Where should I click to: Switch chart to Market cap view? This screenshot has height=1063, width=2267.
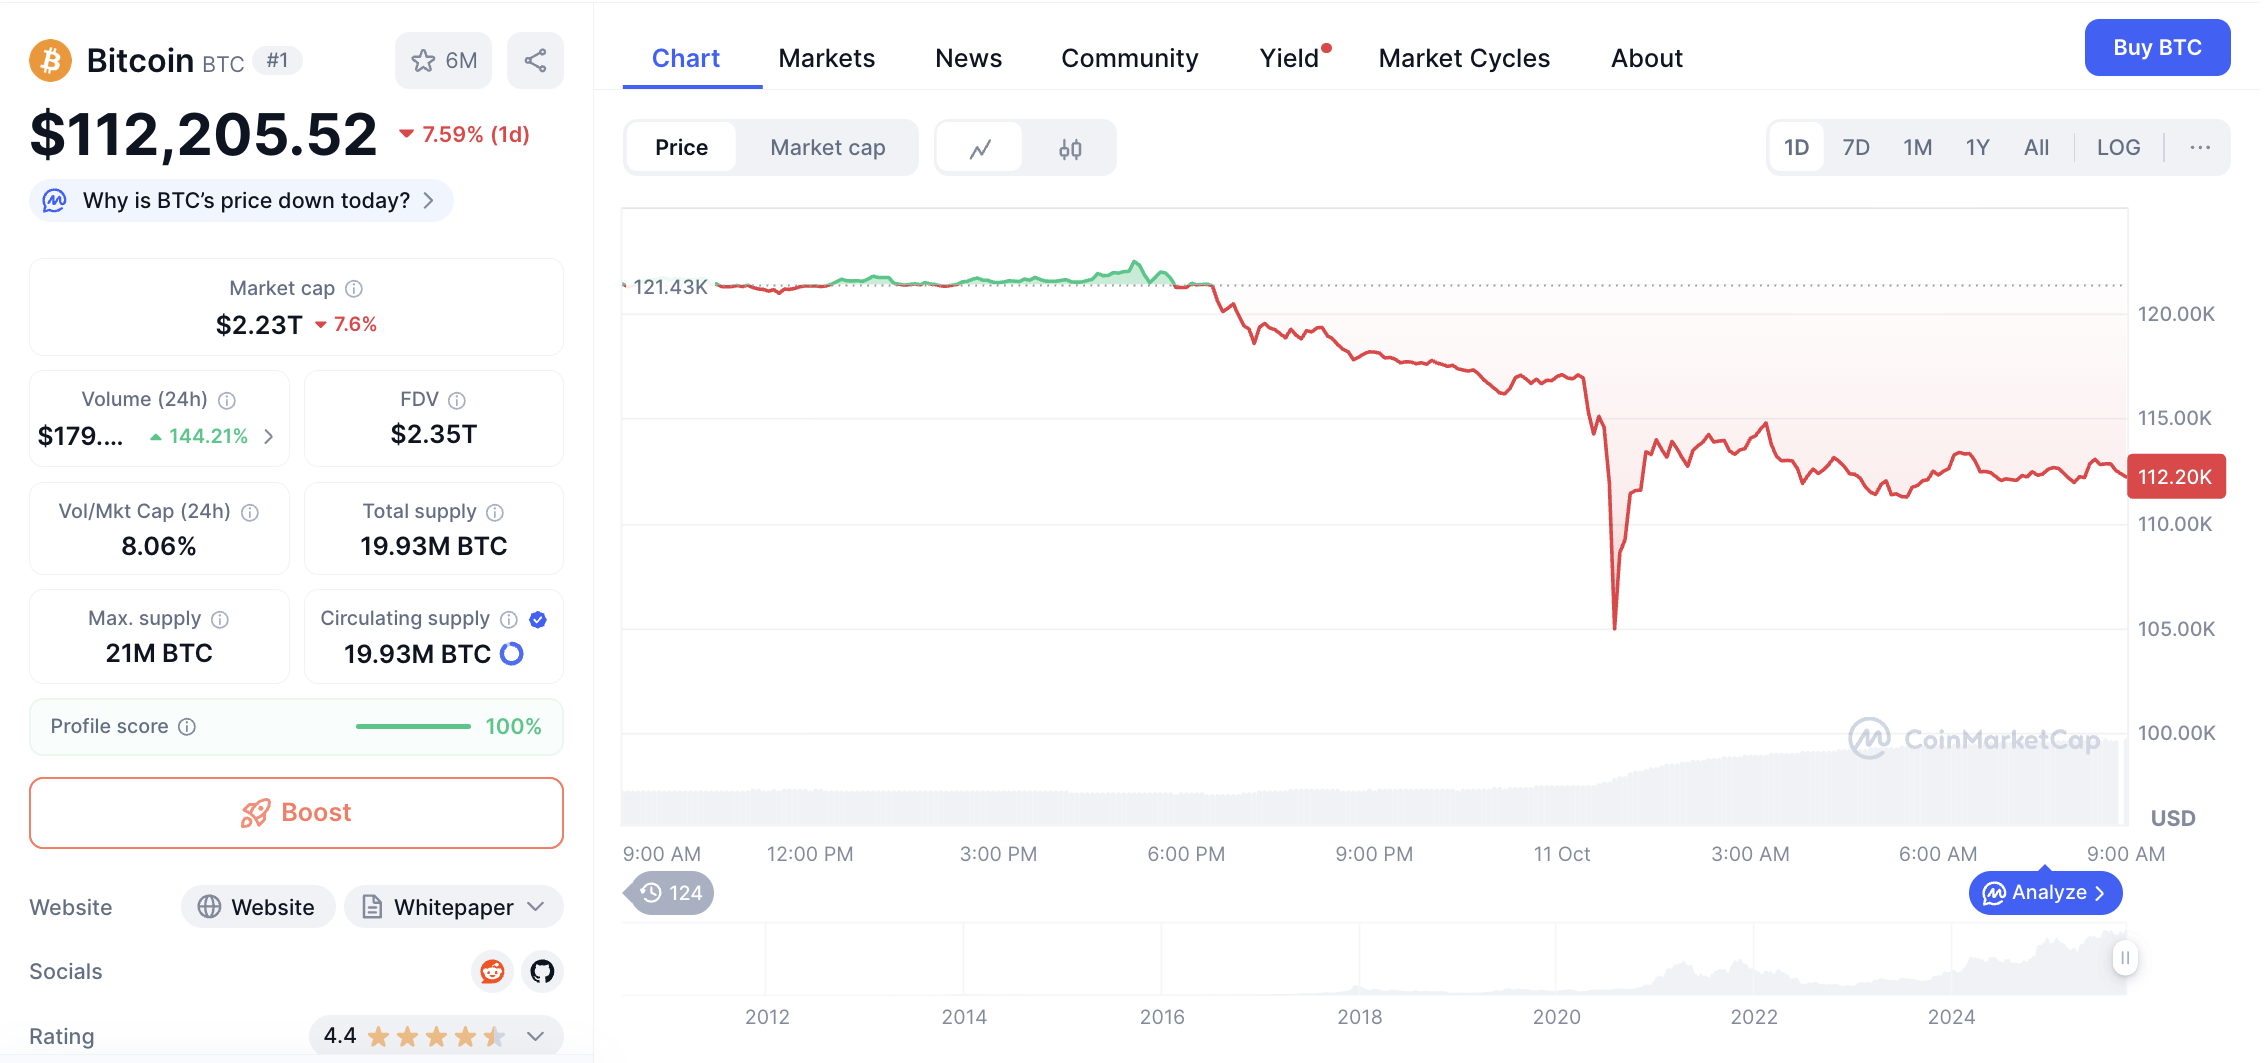(x=827, y=148)
